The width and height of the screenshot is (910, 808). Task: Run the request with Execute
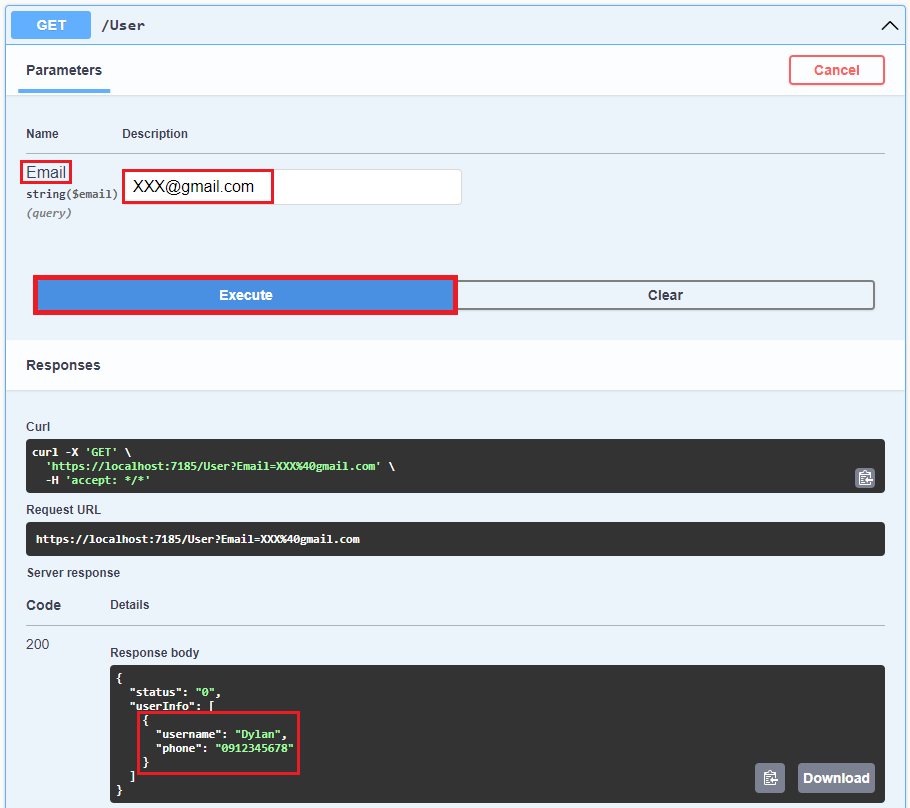[x=245, y=295]
